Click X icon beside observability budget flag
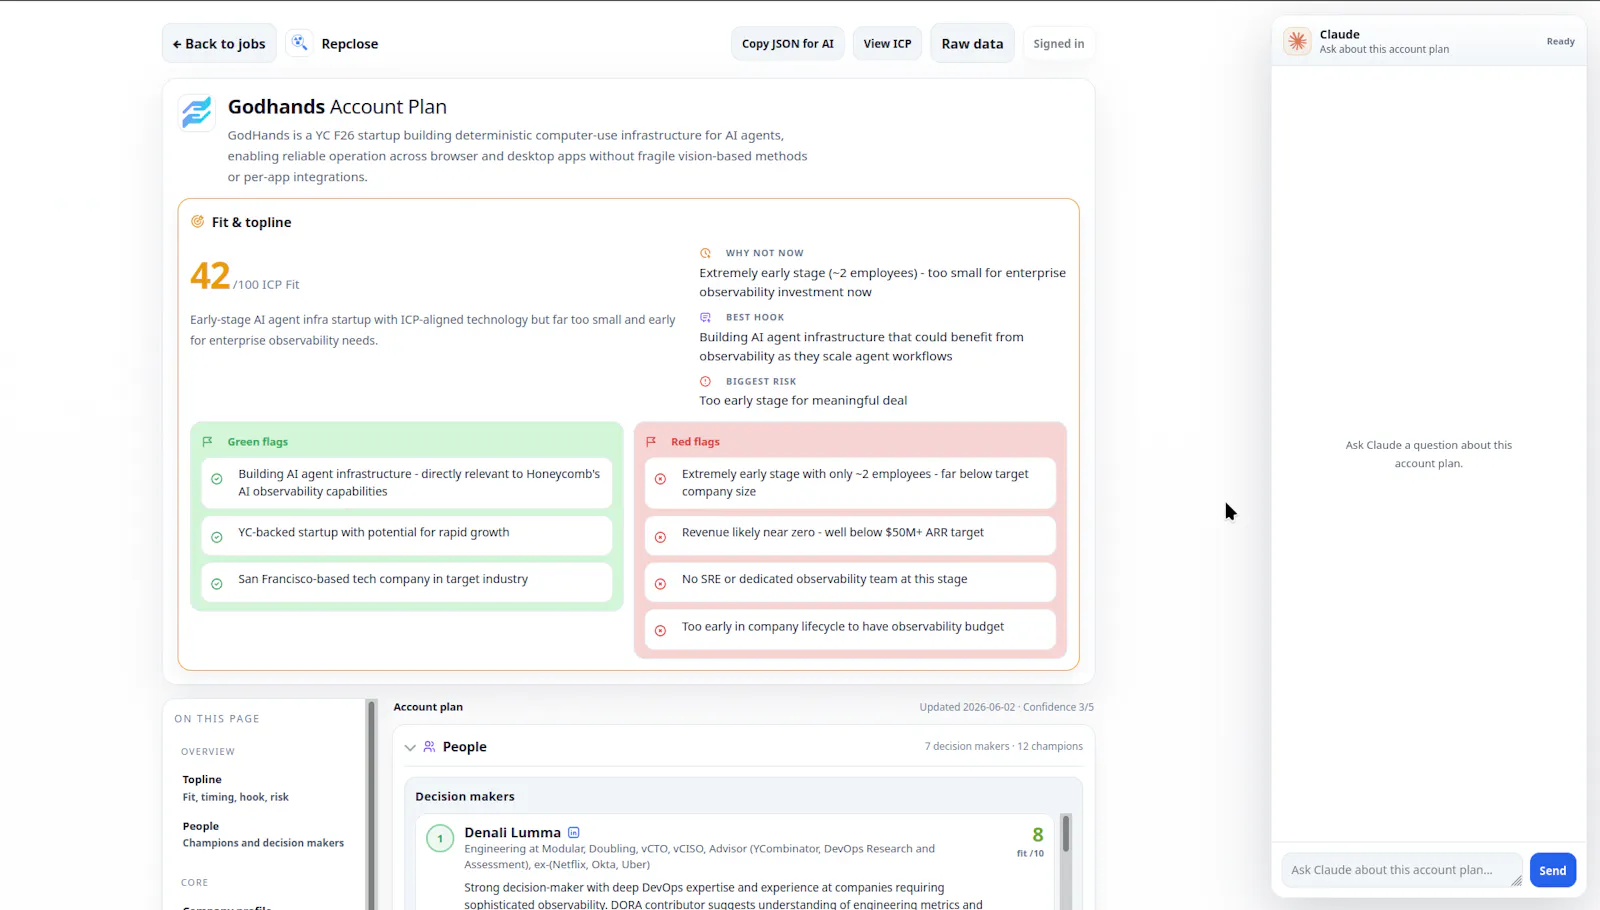Image resolution: width=1600 pixels, height=910 pixels. [660, 631]
